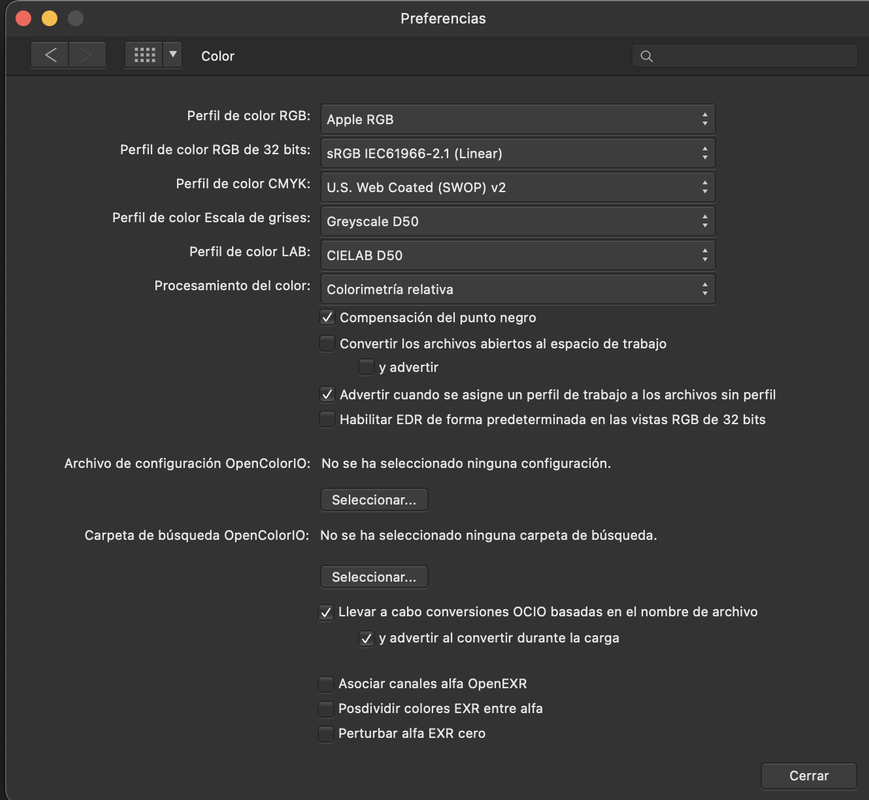Click the 'Preferencias' window title
Image resolution: width=869 pixels, height=800 pixels.
[443, 18]
